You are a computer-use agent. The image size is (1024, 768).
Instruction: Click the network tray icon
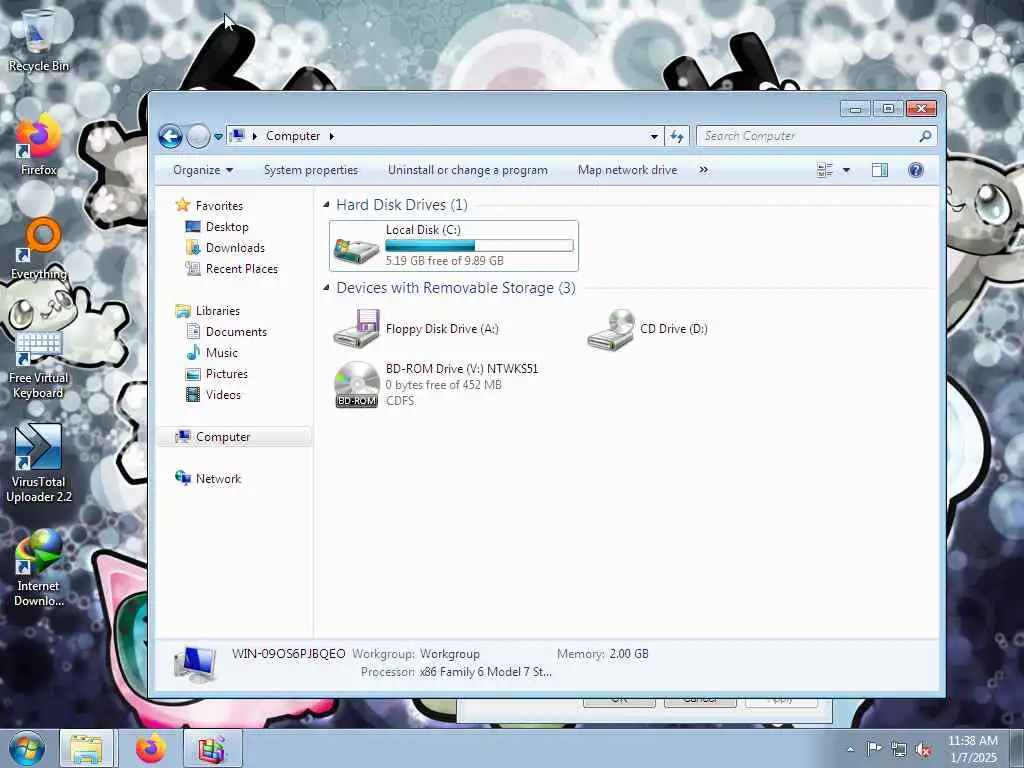pyautogui.click(x=899, y=749)
